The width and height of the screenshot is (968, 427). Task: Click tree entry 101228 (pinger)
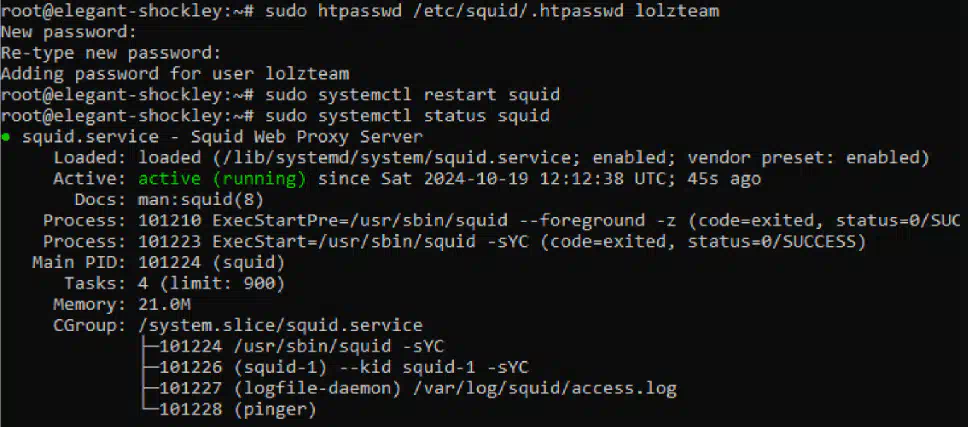pos(238,410)
